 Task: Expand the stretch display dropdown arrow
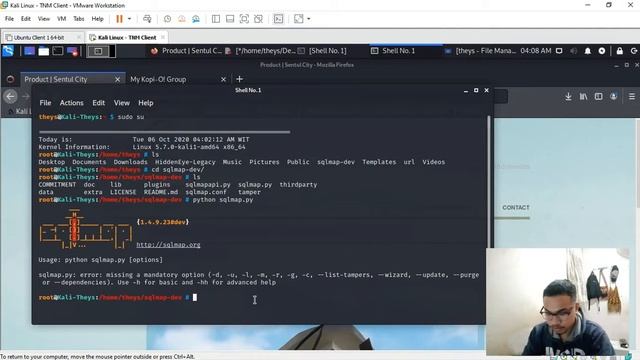point(309,19)
